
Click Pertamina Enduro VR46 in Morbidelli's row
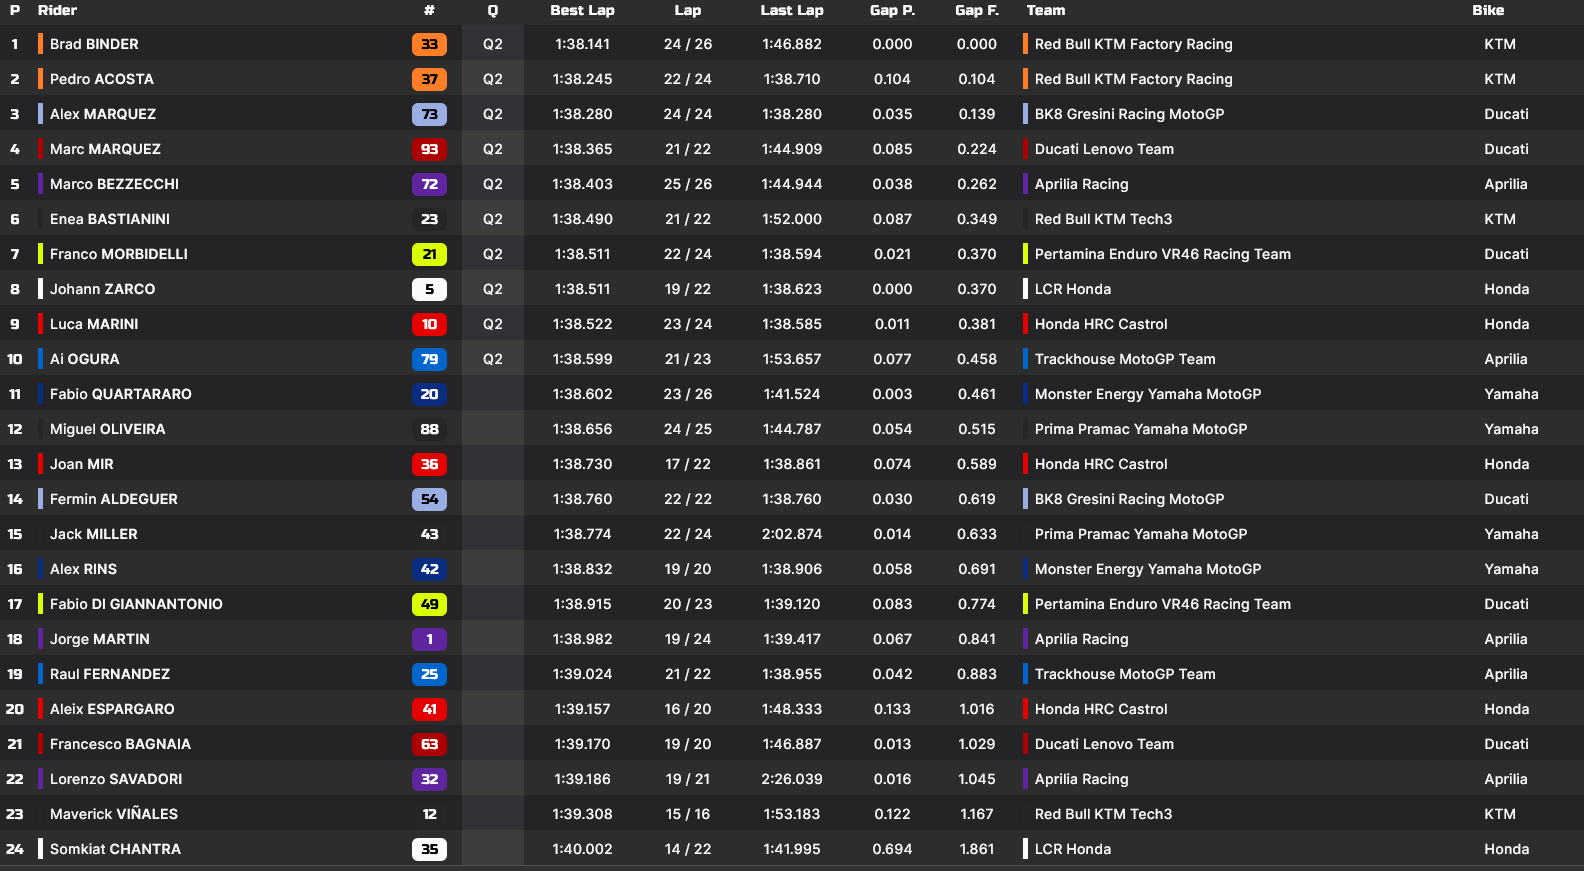1162,254
